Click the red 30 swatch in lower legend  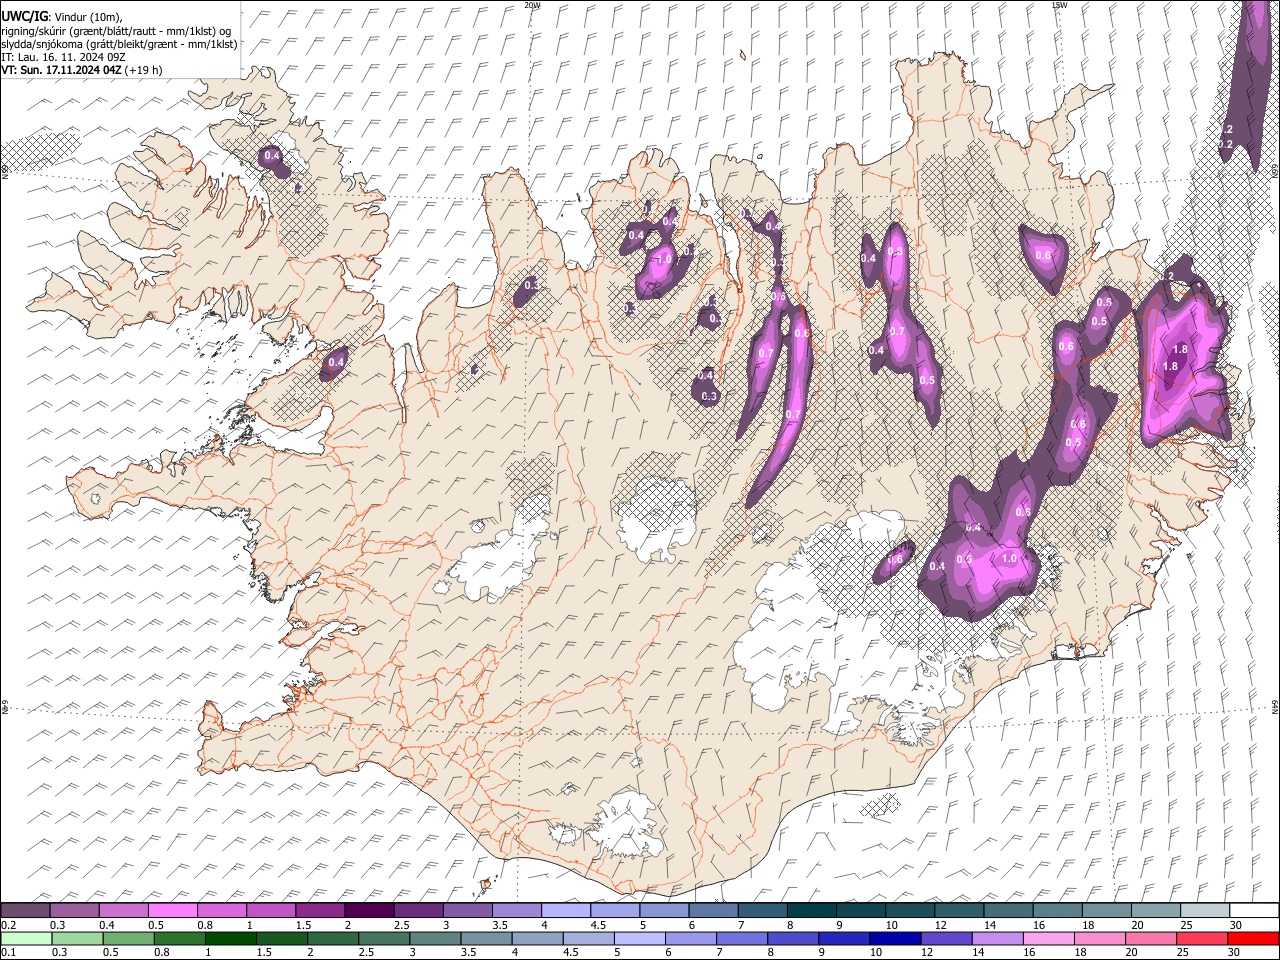click(x=1253, y=939)
